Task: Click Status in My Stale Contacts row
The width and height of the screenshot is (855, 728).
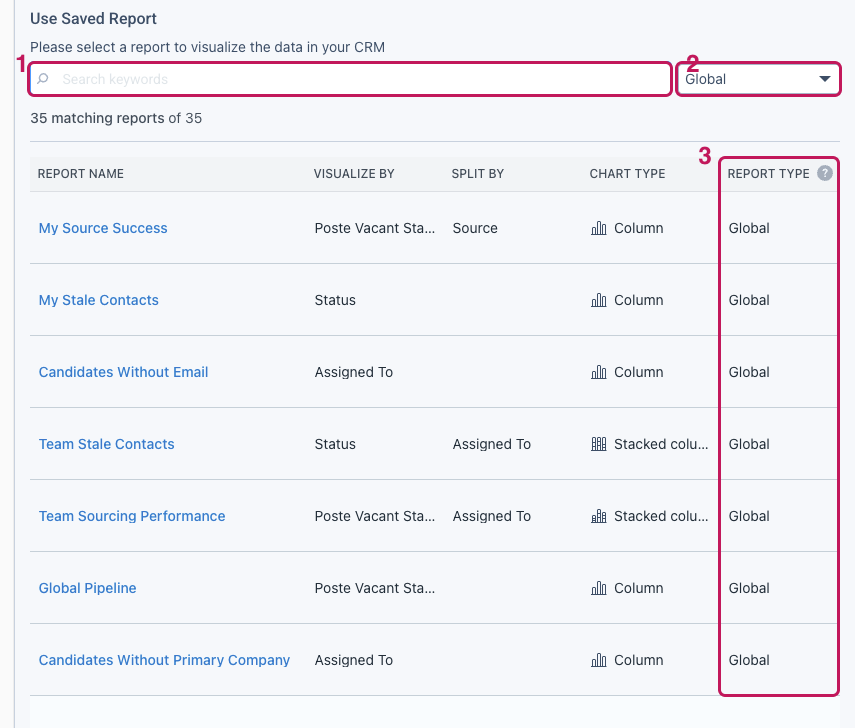Action: 335,300
